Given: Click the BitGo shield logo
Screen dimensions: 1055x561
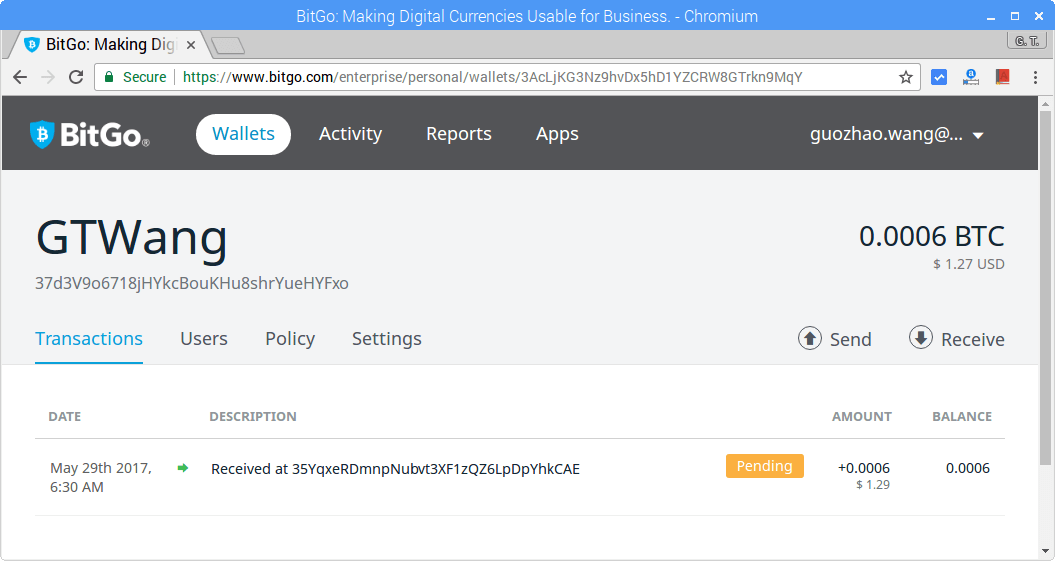Looking at the screenshot, I should (x=41, y=134).
